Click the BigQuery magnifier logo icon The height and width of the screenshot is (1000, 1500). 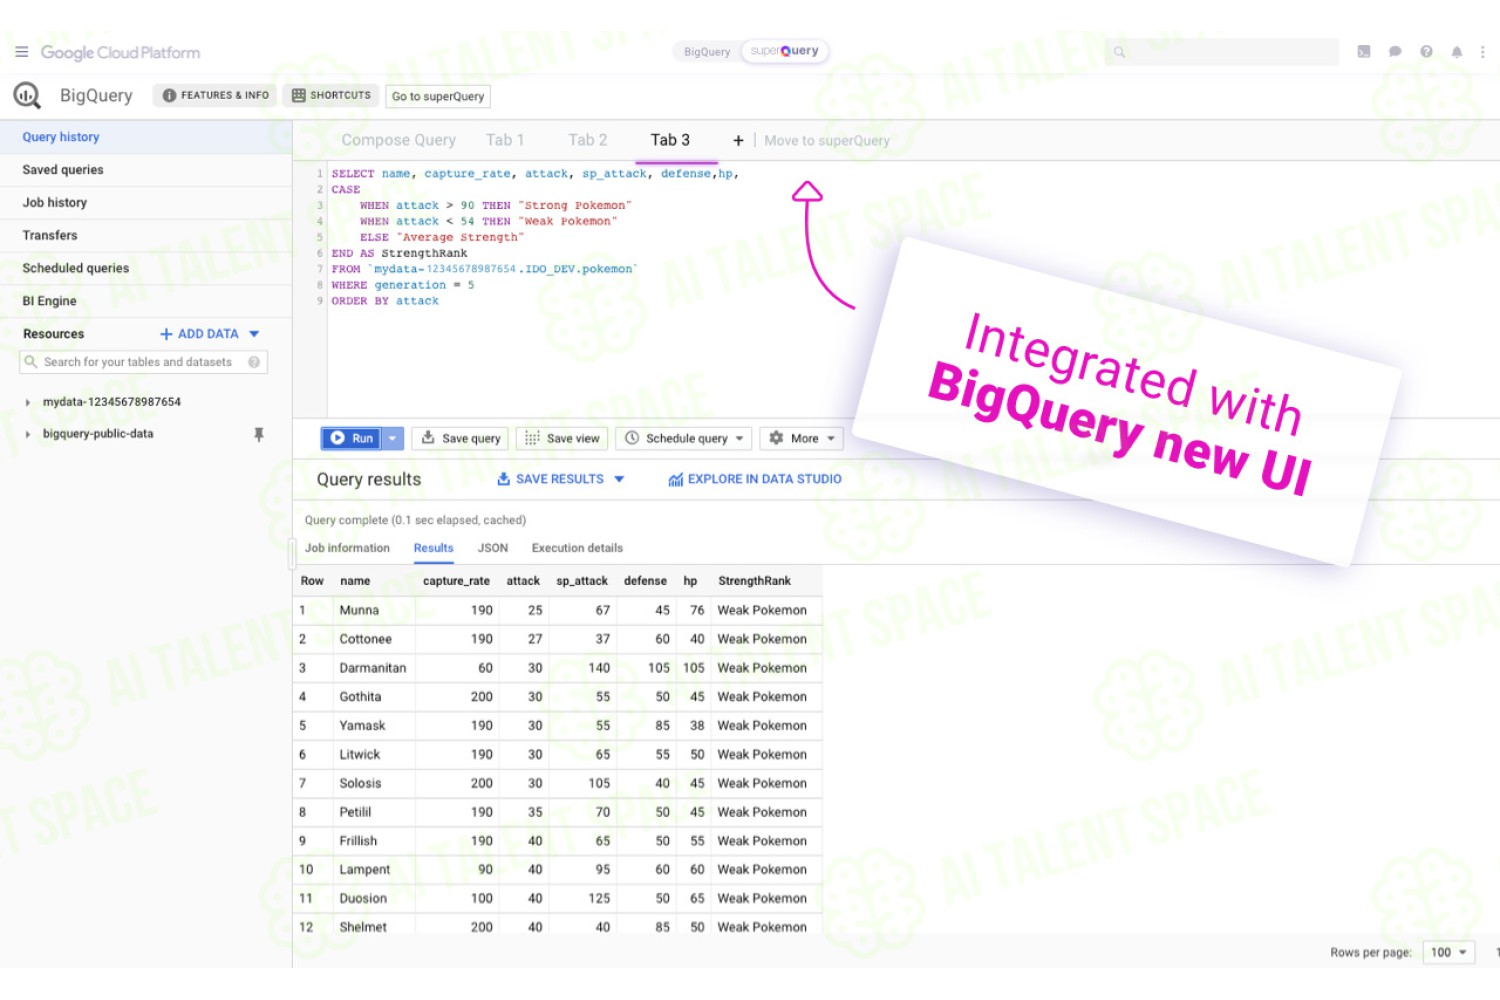(x=27, y=96)
